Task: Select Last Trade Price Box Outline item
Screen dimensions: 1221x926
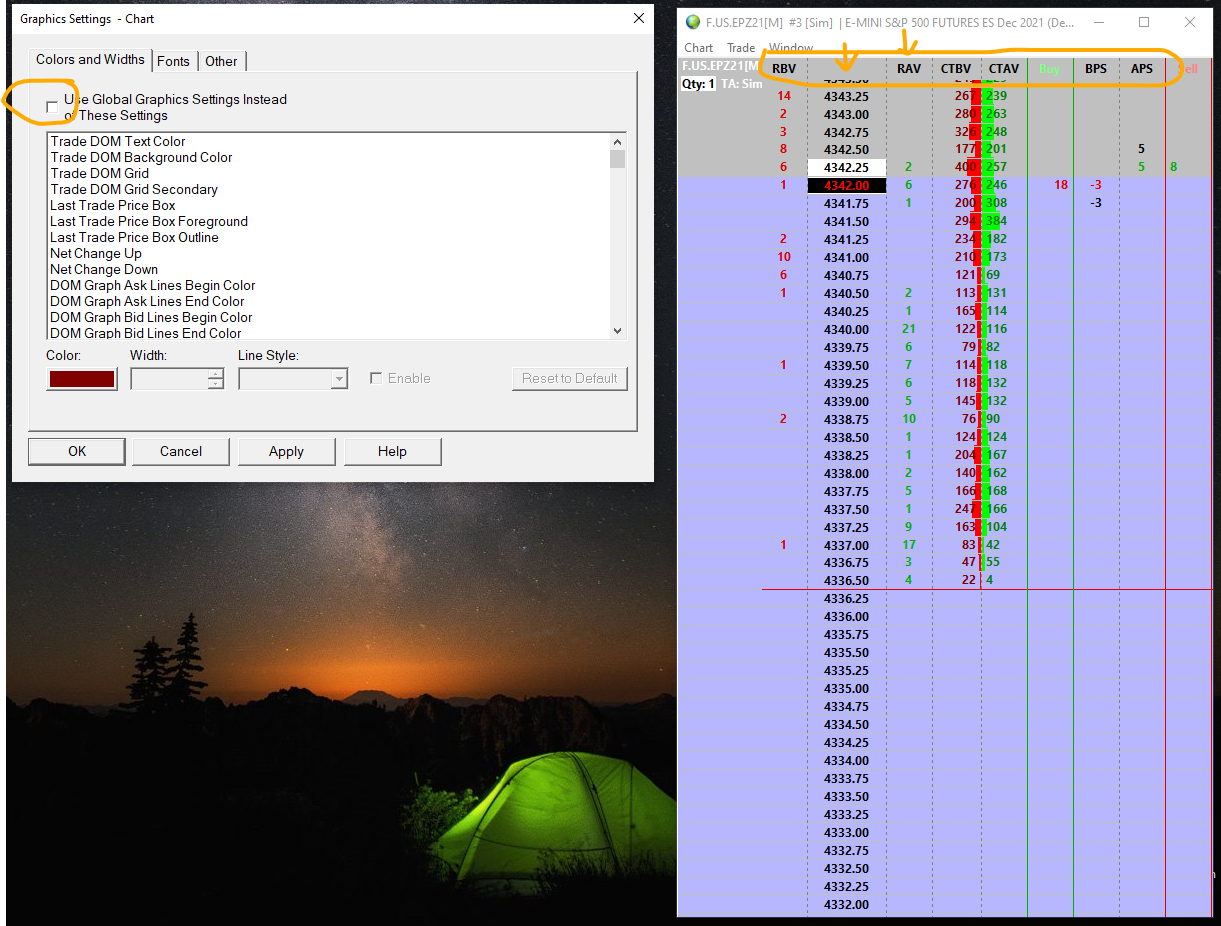Action: (x=134, y=237)
